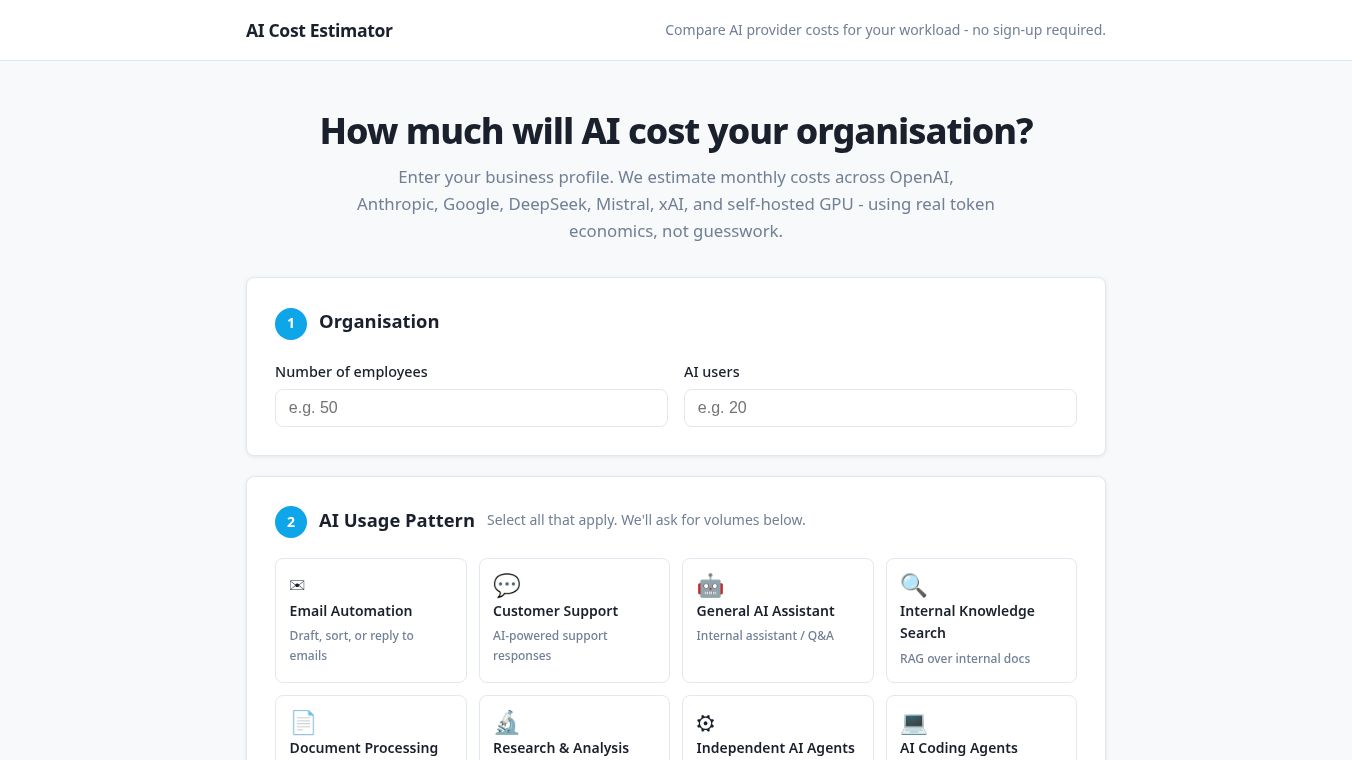Click the 'AI users' label

(712, 372)
